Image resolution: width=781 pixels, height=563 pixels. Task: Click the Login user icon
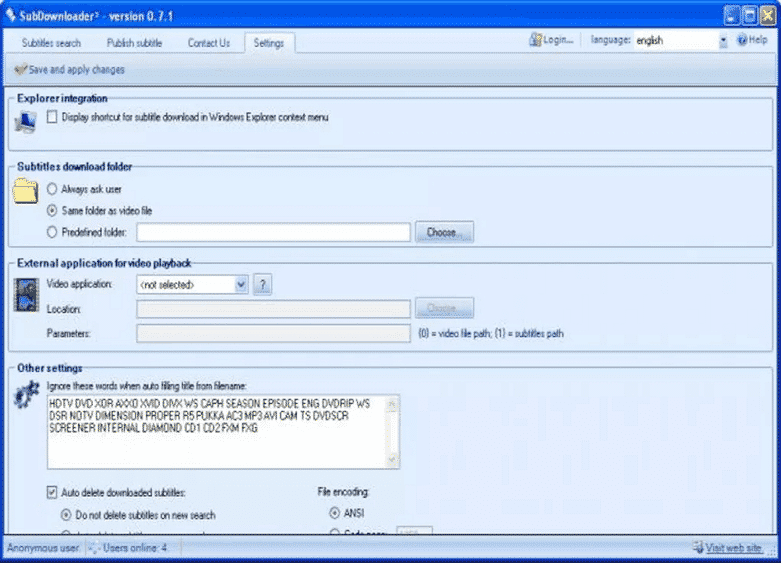coord(536,41)
